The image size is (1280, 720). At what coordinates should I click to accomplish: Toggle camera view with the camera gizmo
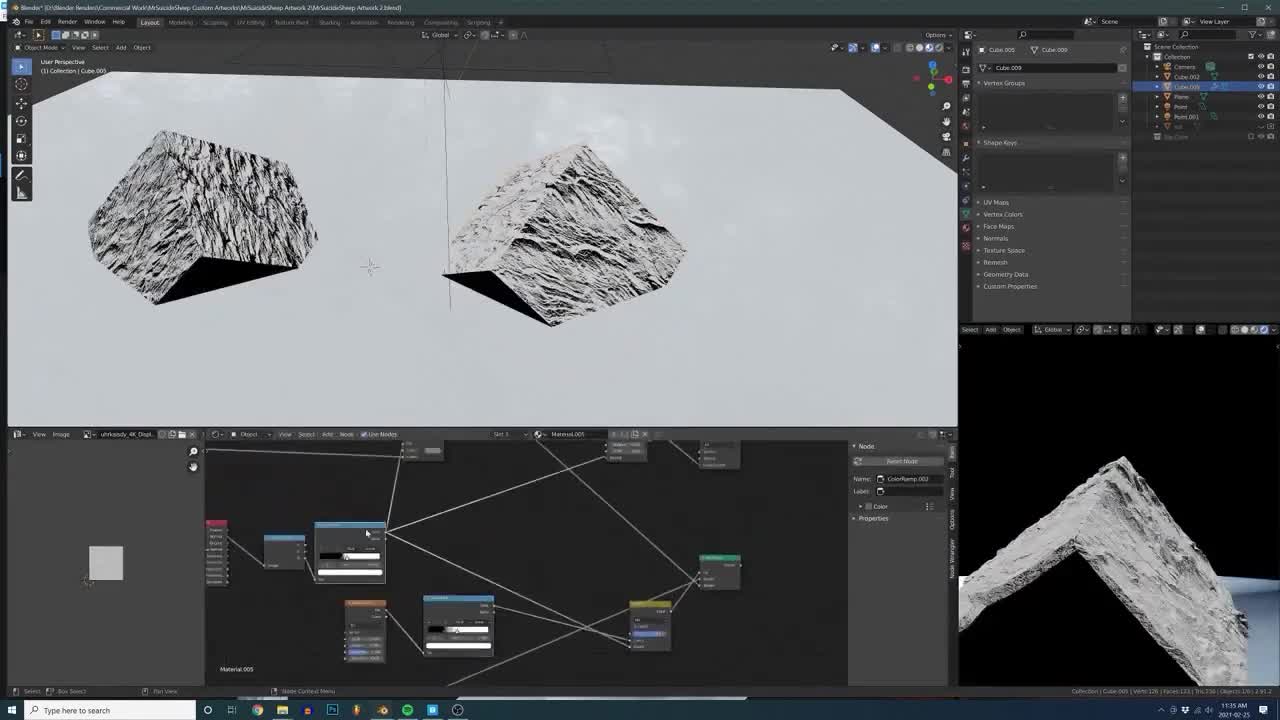pyautogui.click(x=946, y=137)
